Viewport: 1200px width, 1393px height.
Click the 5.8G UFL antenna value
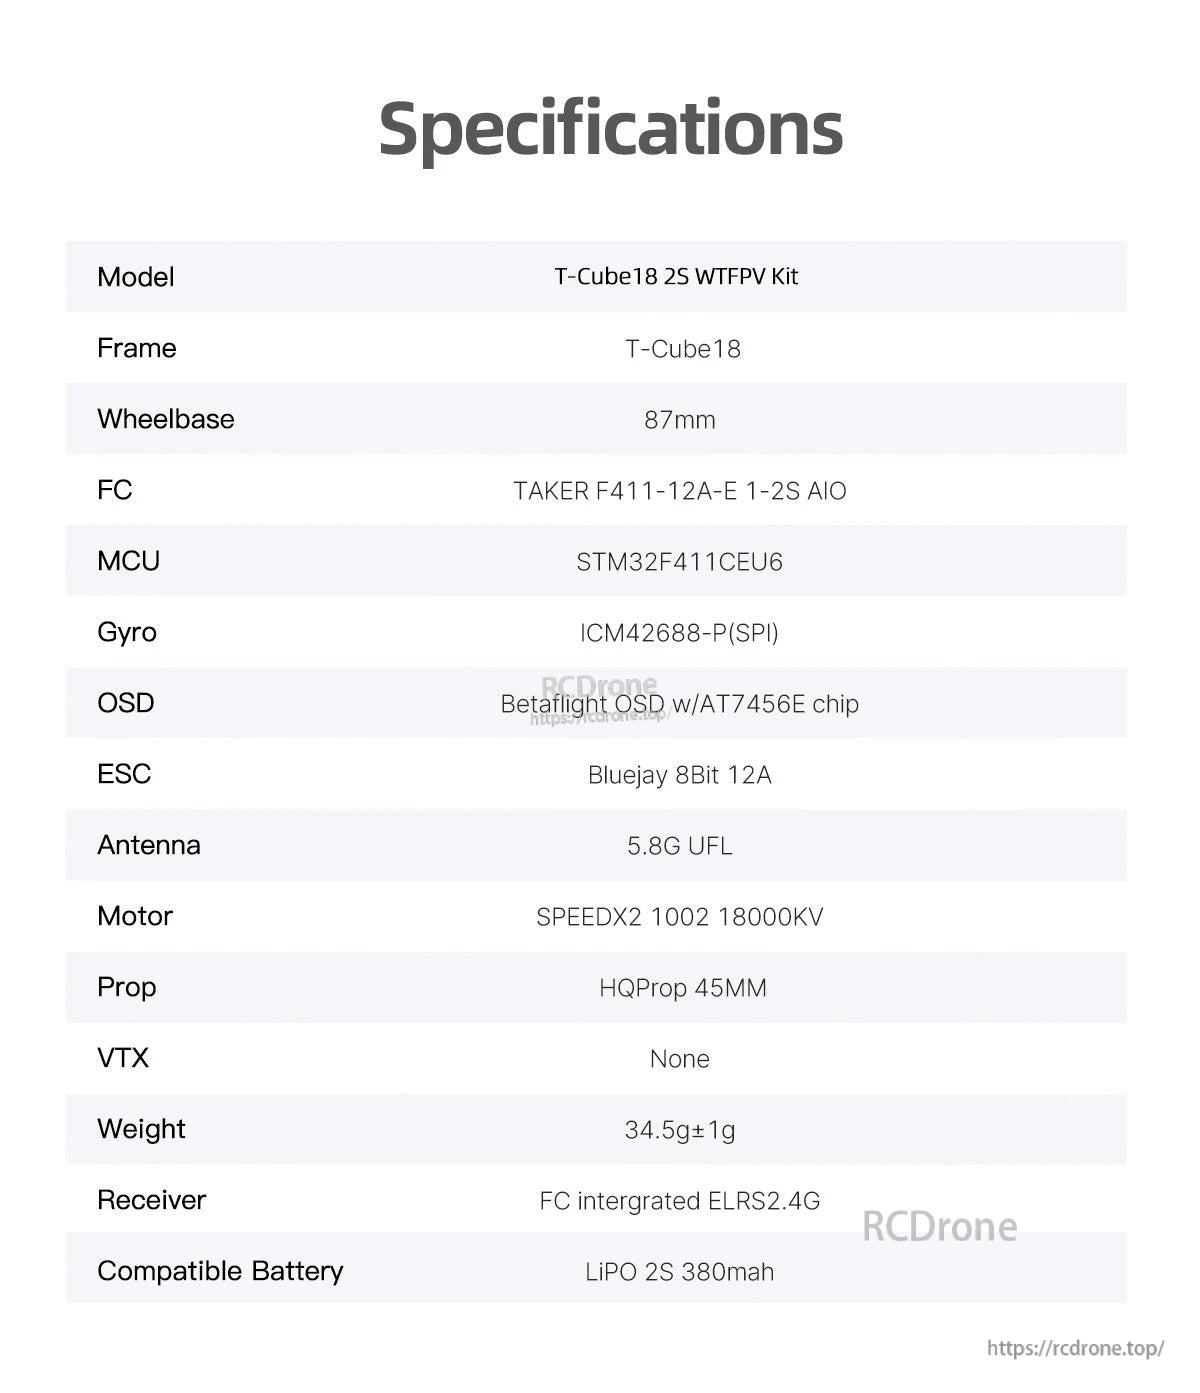679,846
